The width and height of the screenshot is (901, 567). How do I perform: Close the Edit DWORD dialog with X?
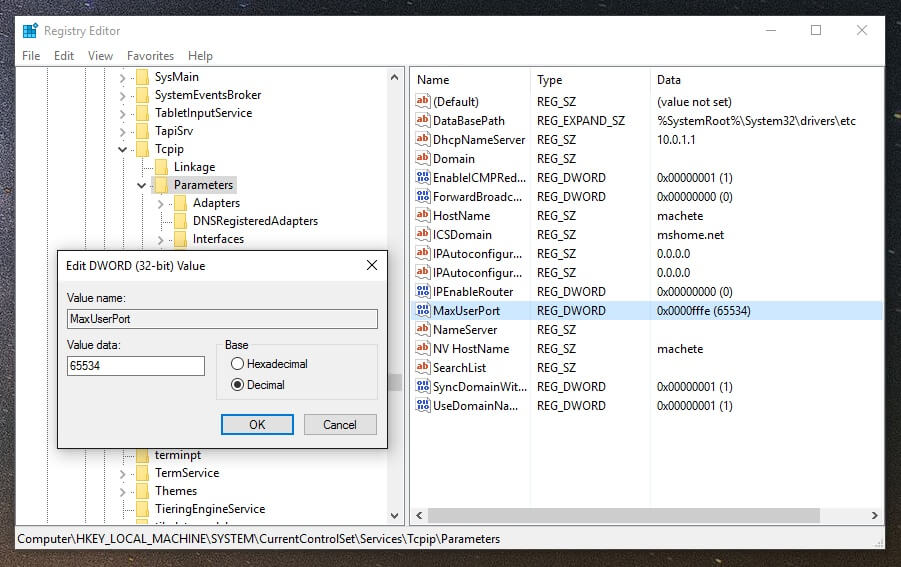[372, 265]
